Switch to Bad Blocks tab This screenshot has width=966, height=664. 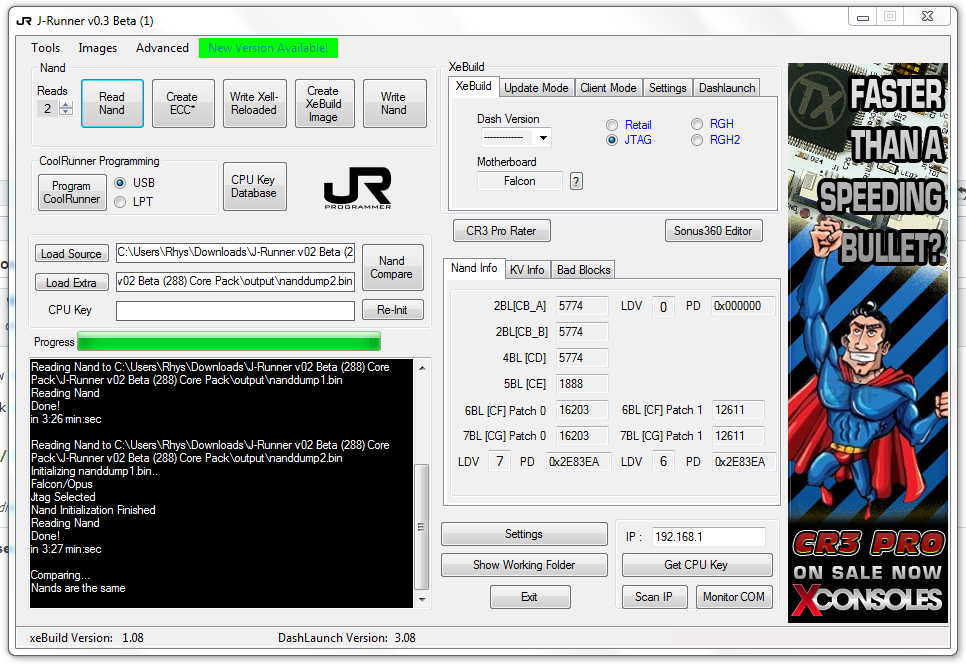click(583, 270)
